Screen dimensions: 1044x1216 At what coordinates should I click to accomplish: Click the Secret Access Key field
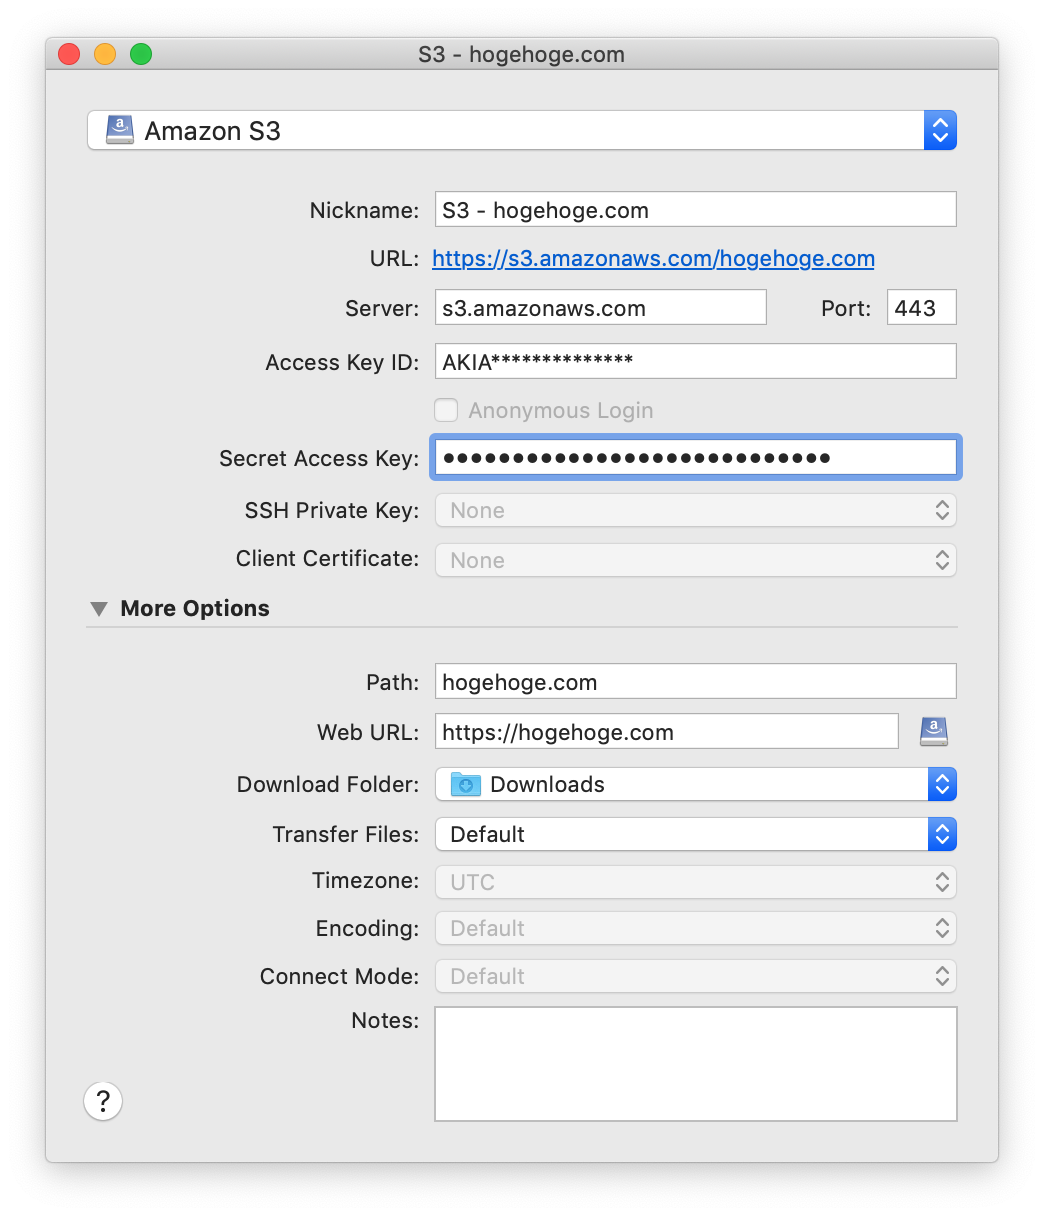696,458
